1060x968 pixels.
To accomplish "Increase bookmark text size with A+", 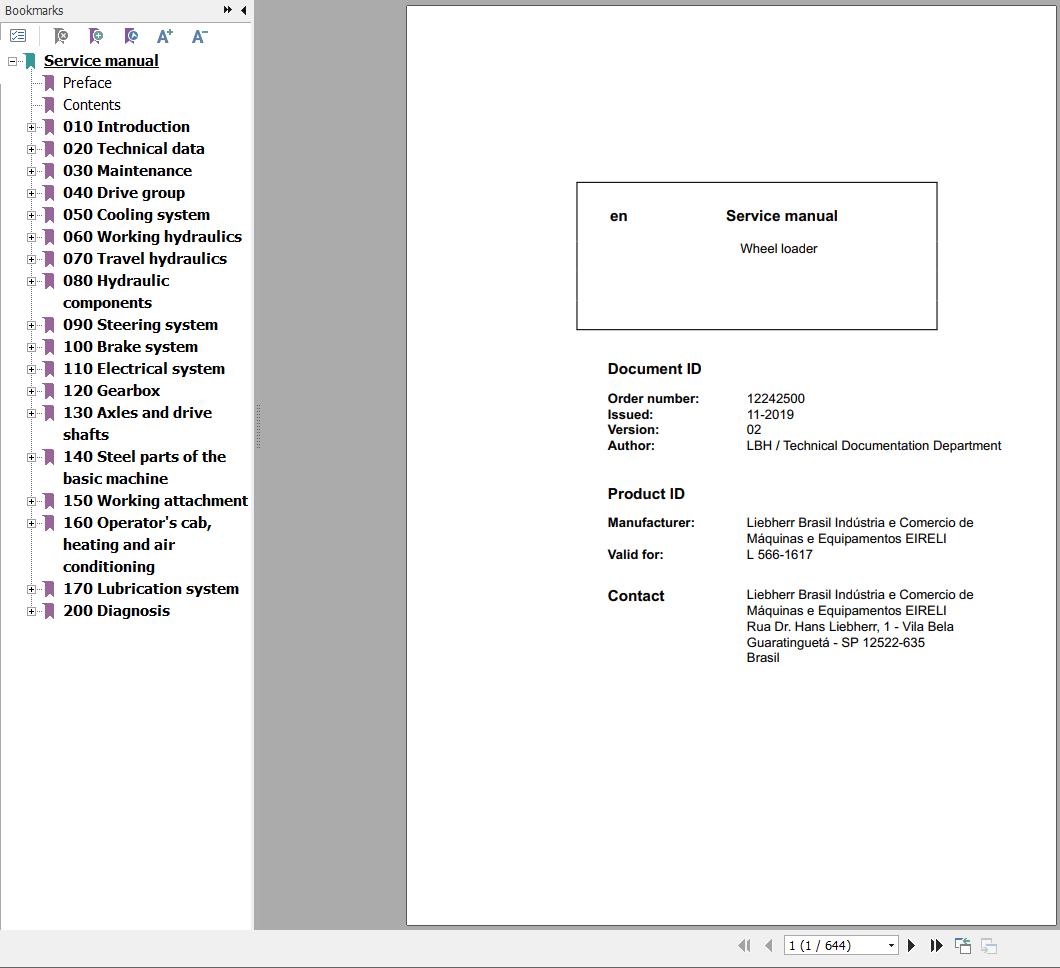I will 165,36.
